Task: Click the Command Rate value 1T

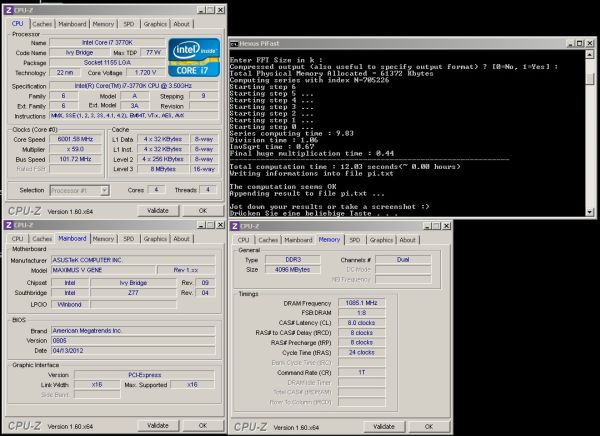Action: point(362,372)
